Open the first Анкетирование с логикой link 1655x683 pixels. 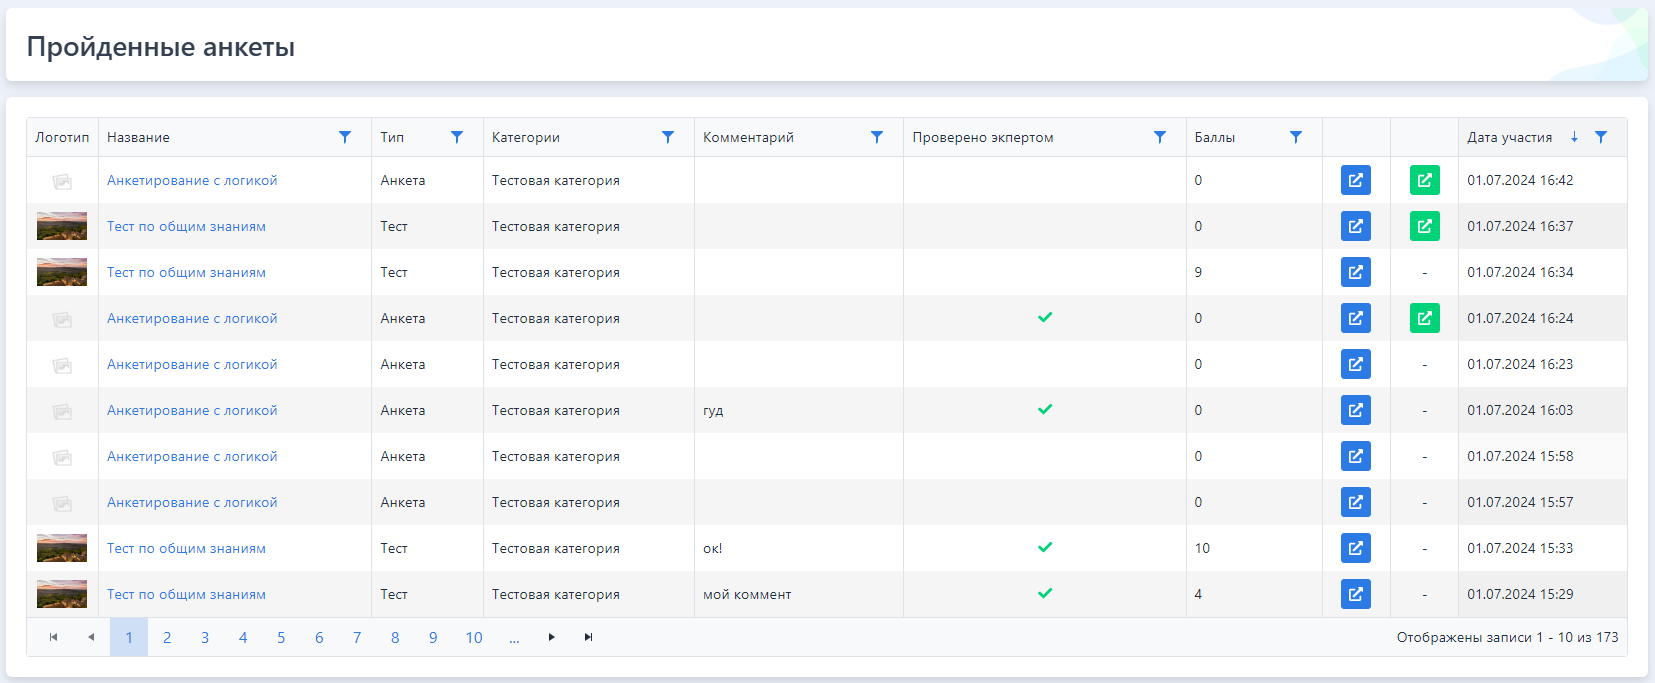click(x=192, y=180)
